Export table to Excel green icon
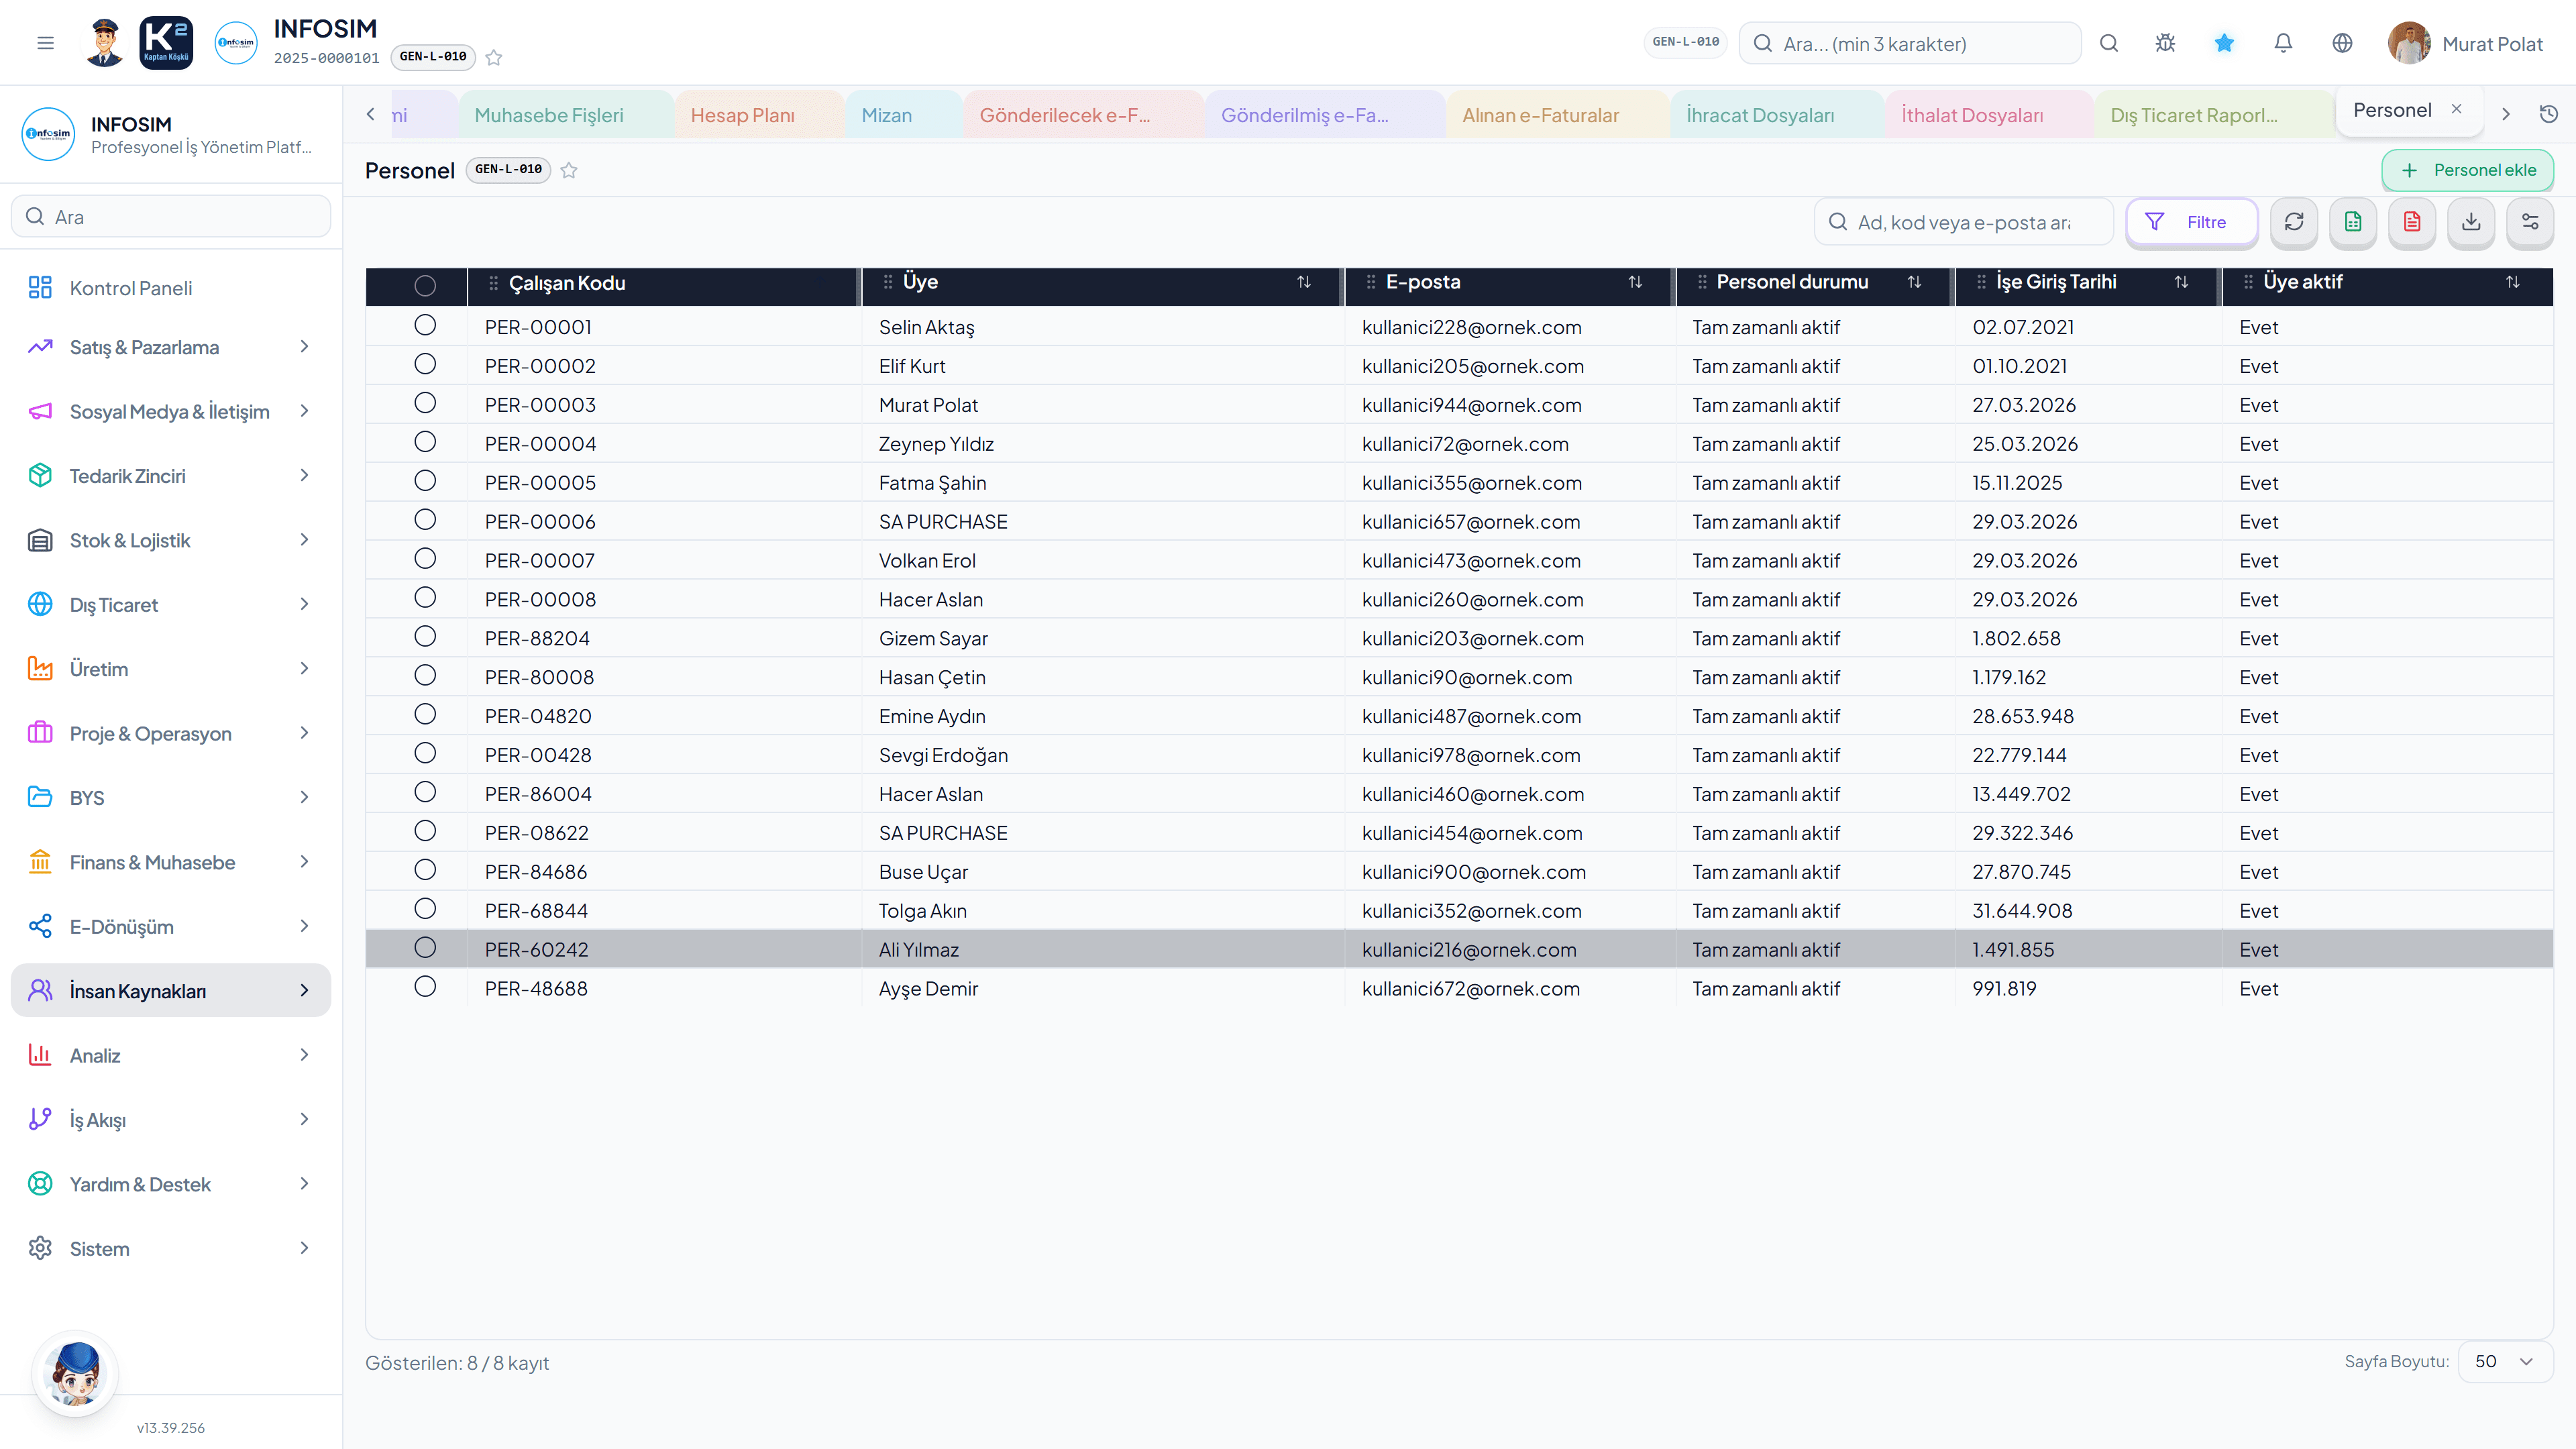Viewport: 2576px width, 1449px height. tap(2353, 222)
